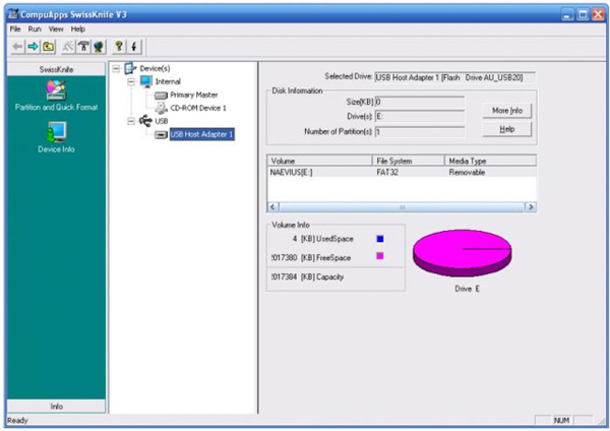Open the Run menu

(x=34, y=29)
